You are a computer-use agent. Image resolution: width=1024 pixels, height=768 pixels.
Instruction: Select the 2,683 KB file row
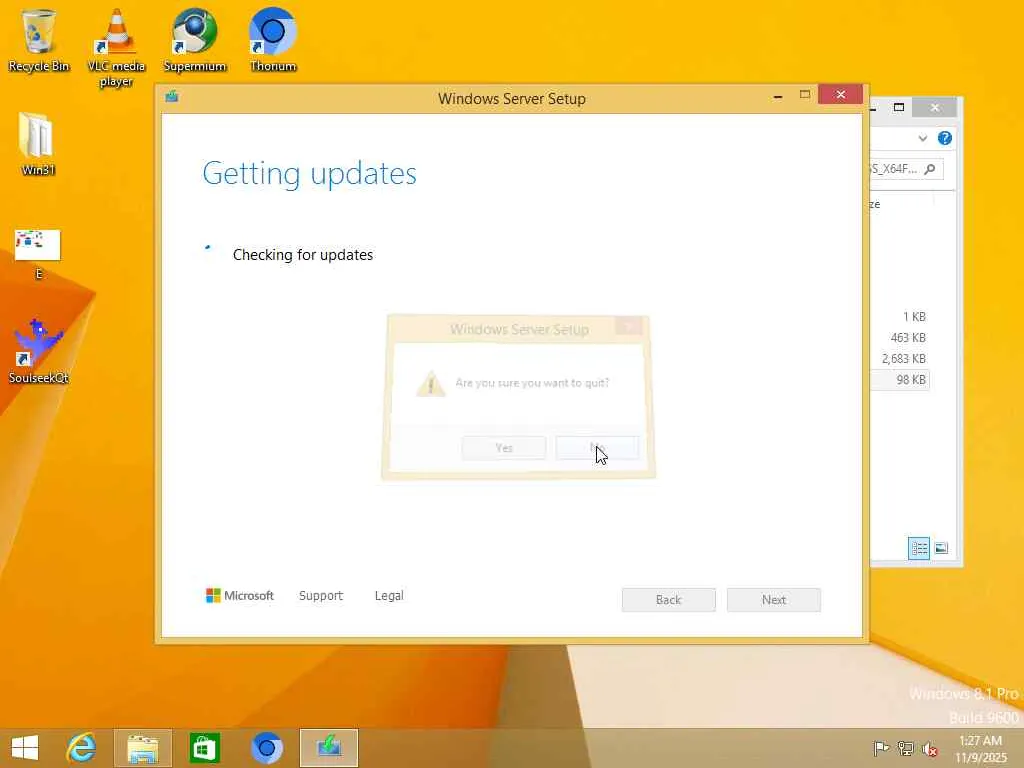(x=899, y=359)
